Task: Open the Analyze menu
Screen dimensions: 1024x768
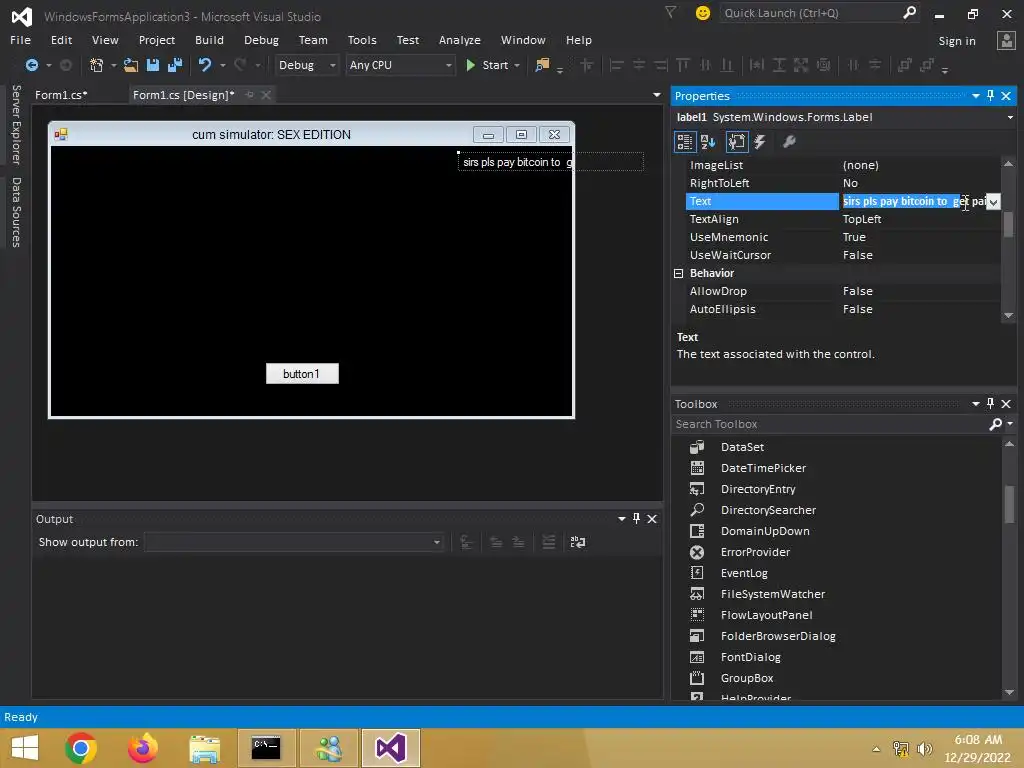Action: pos(459,40)
